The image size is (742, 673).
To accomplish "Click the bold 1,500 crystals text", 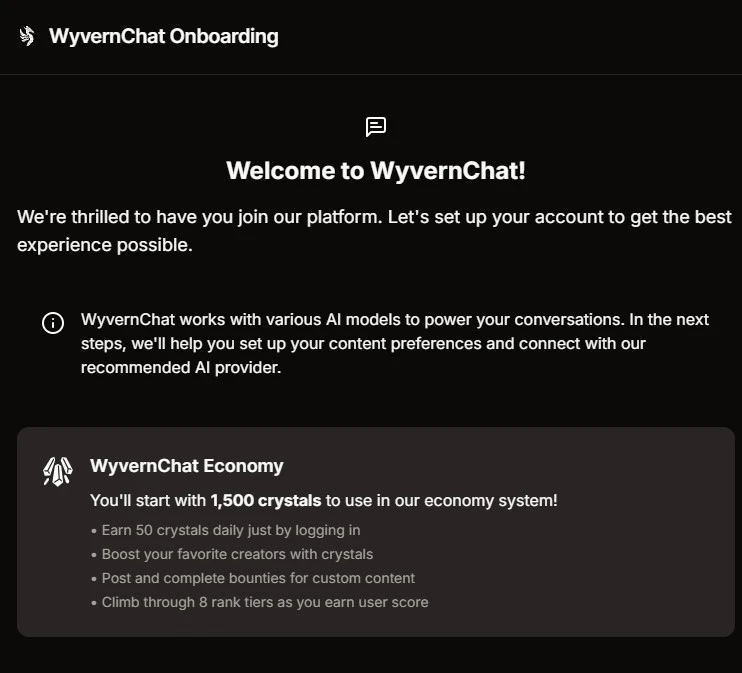I will pos(266,500).
